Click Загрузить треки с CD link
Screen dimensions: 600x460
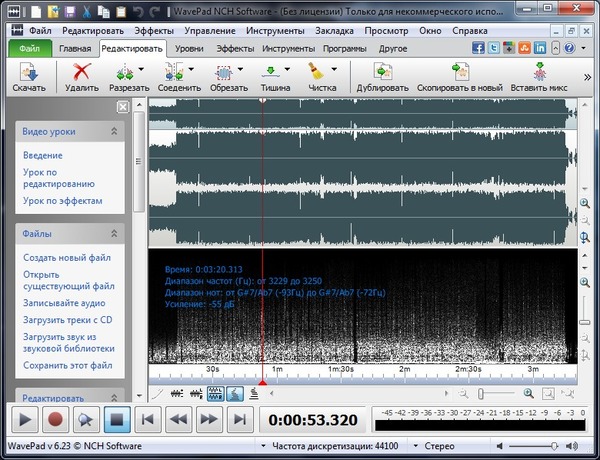pyautogui.click(x=68, y=320)
